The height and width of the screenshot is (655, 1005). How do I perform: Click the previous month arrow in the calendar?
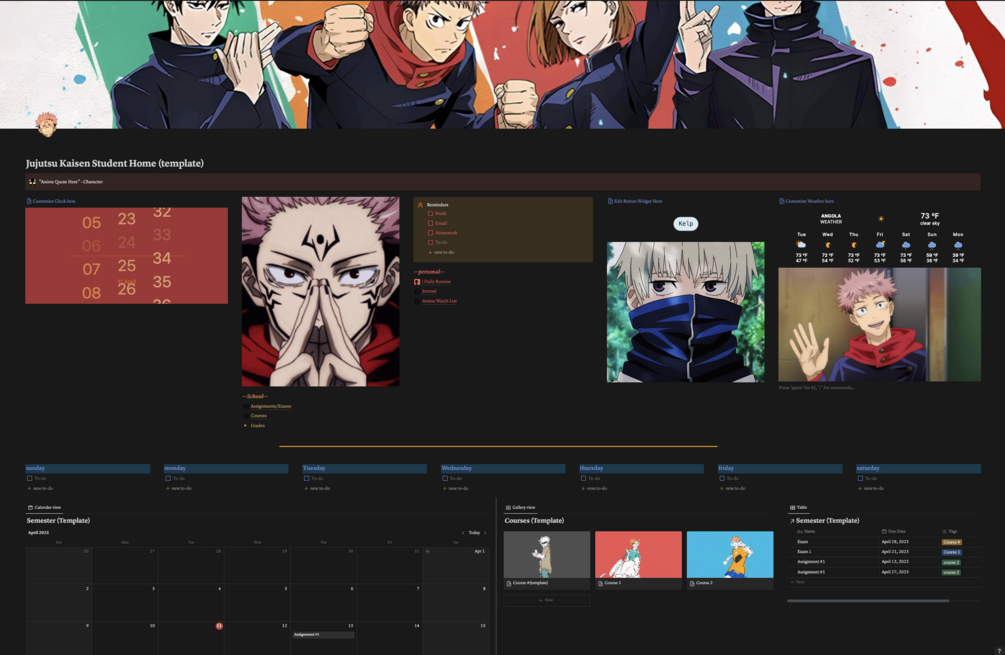463,533
